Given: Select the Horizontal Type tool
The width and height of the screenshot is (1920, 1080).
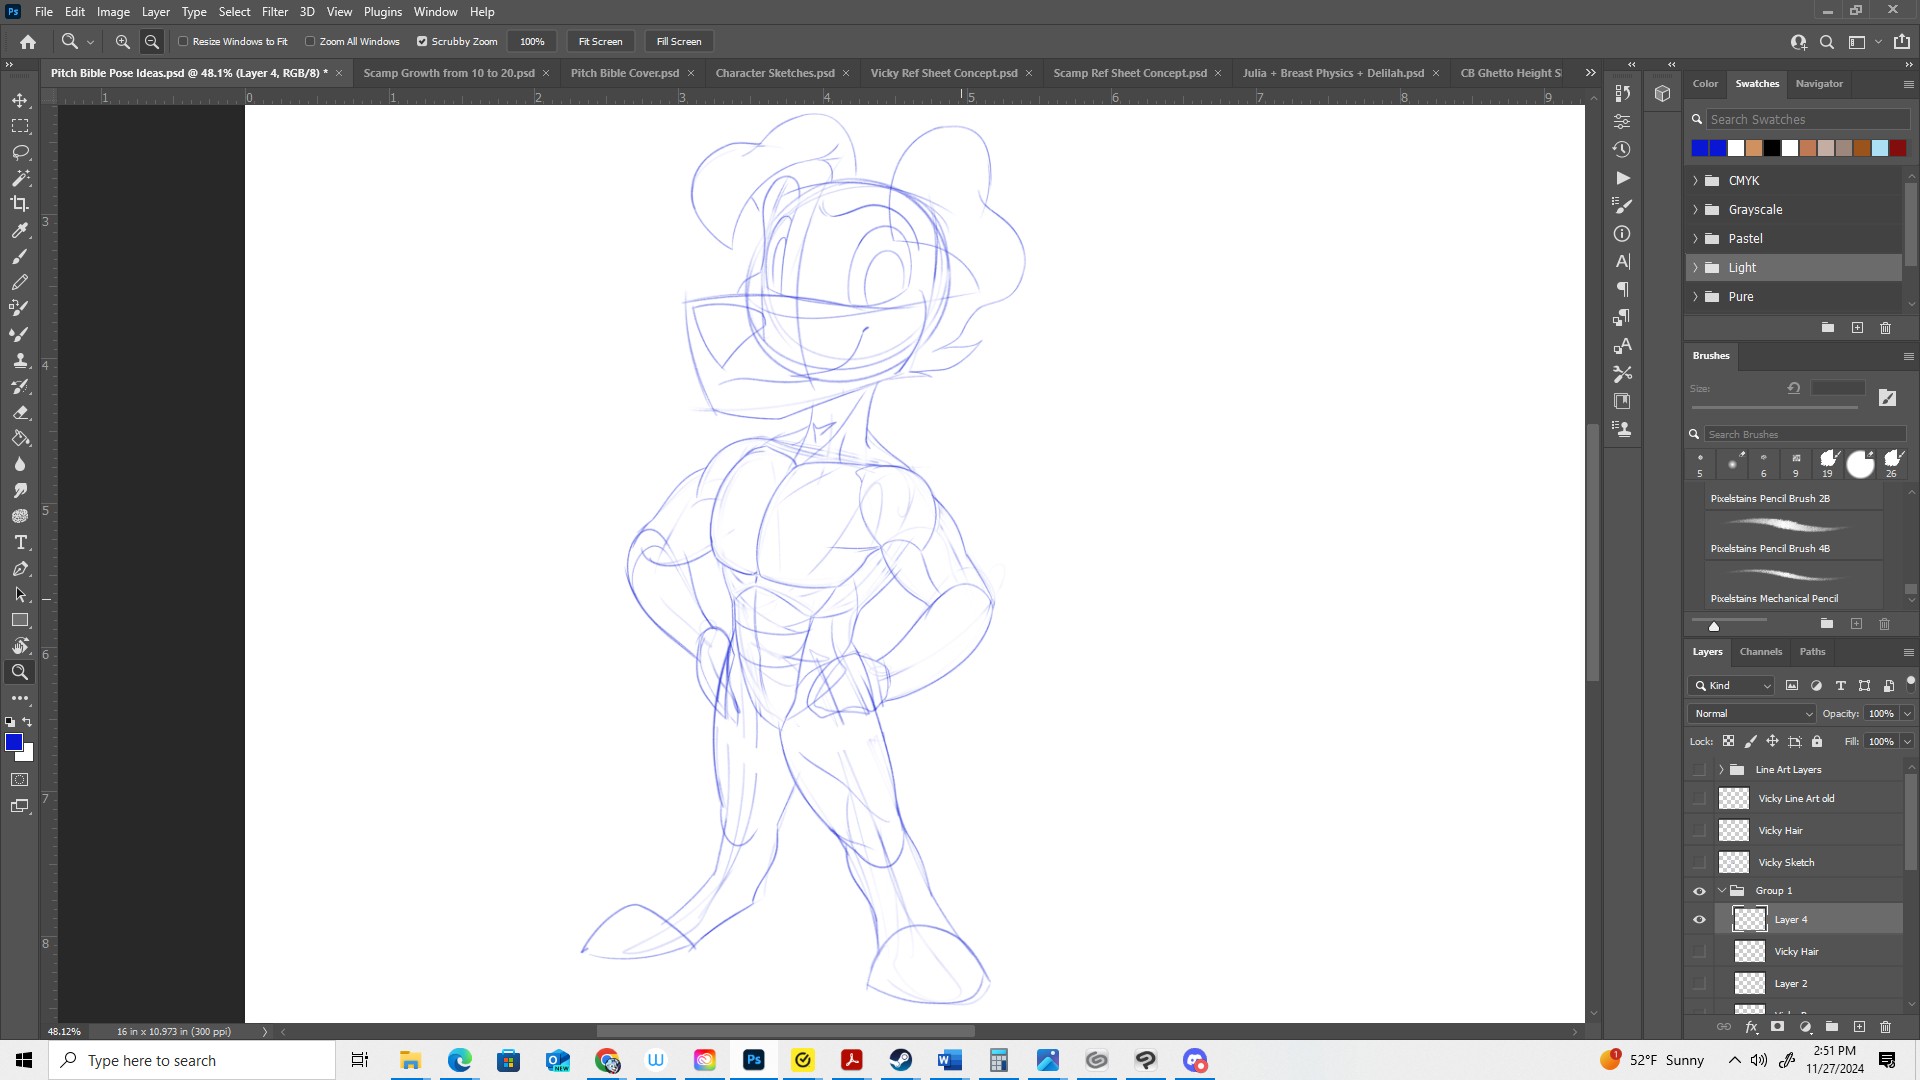Looking at the screenshot, I should [20, 542].
